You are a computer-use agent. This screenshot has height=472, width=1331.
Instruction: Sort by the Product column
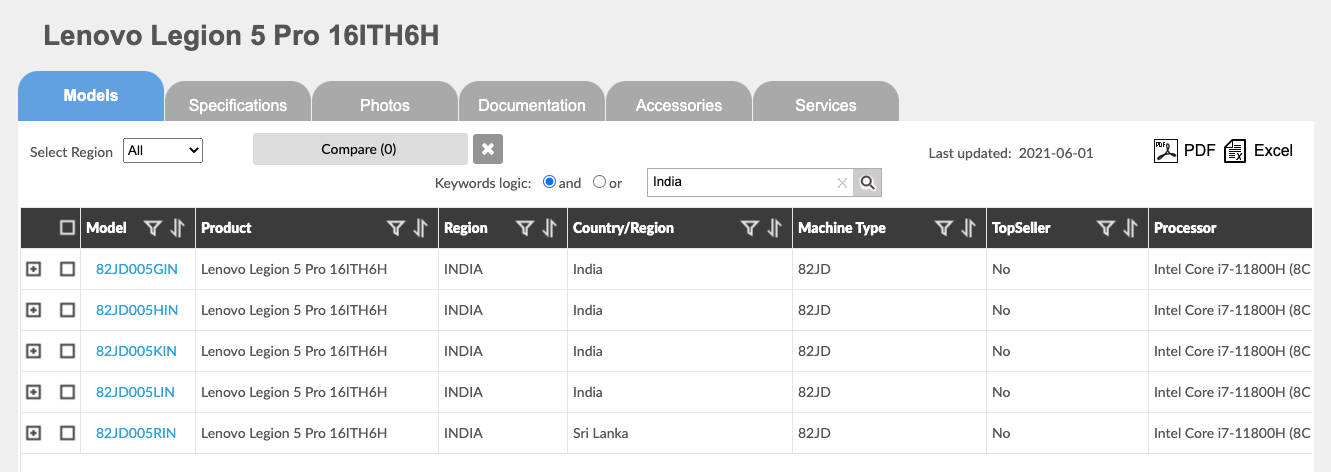pos(421,228)
